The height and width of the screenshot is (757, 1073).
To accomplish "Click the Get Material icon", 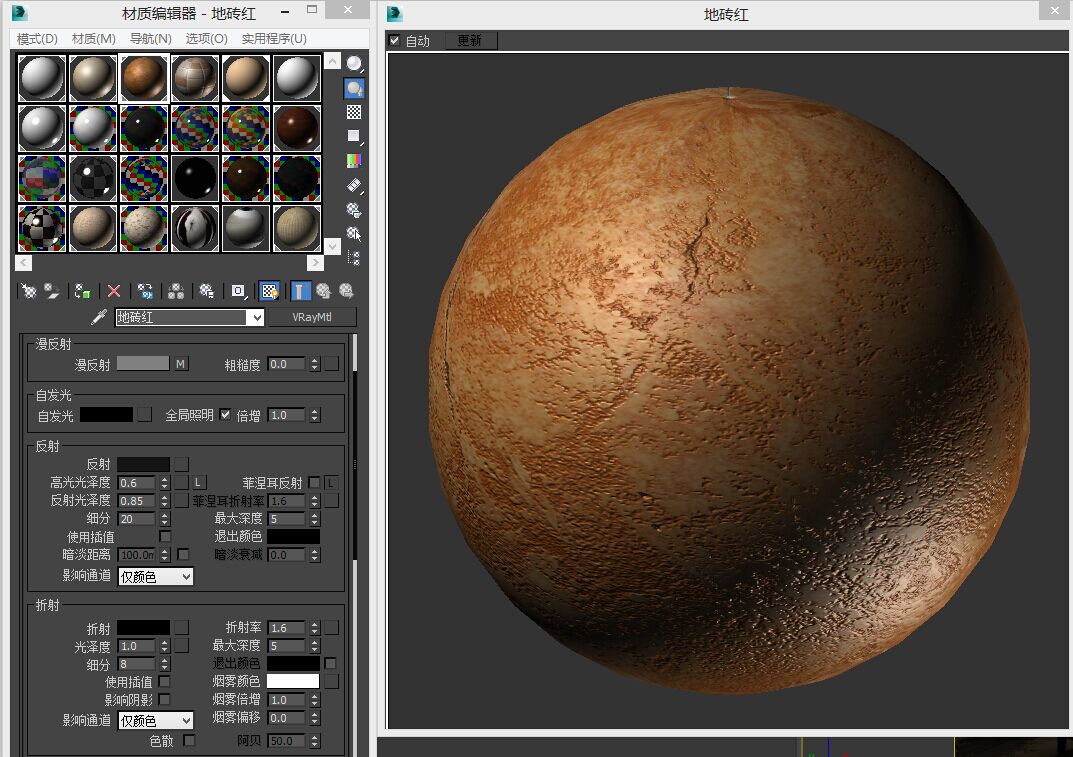I will point(29,292).
